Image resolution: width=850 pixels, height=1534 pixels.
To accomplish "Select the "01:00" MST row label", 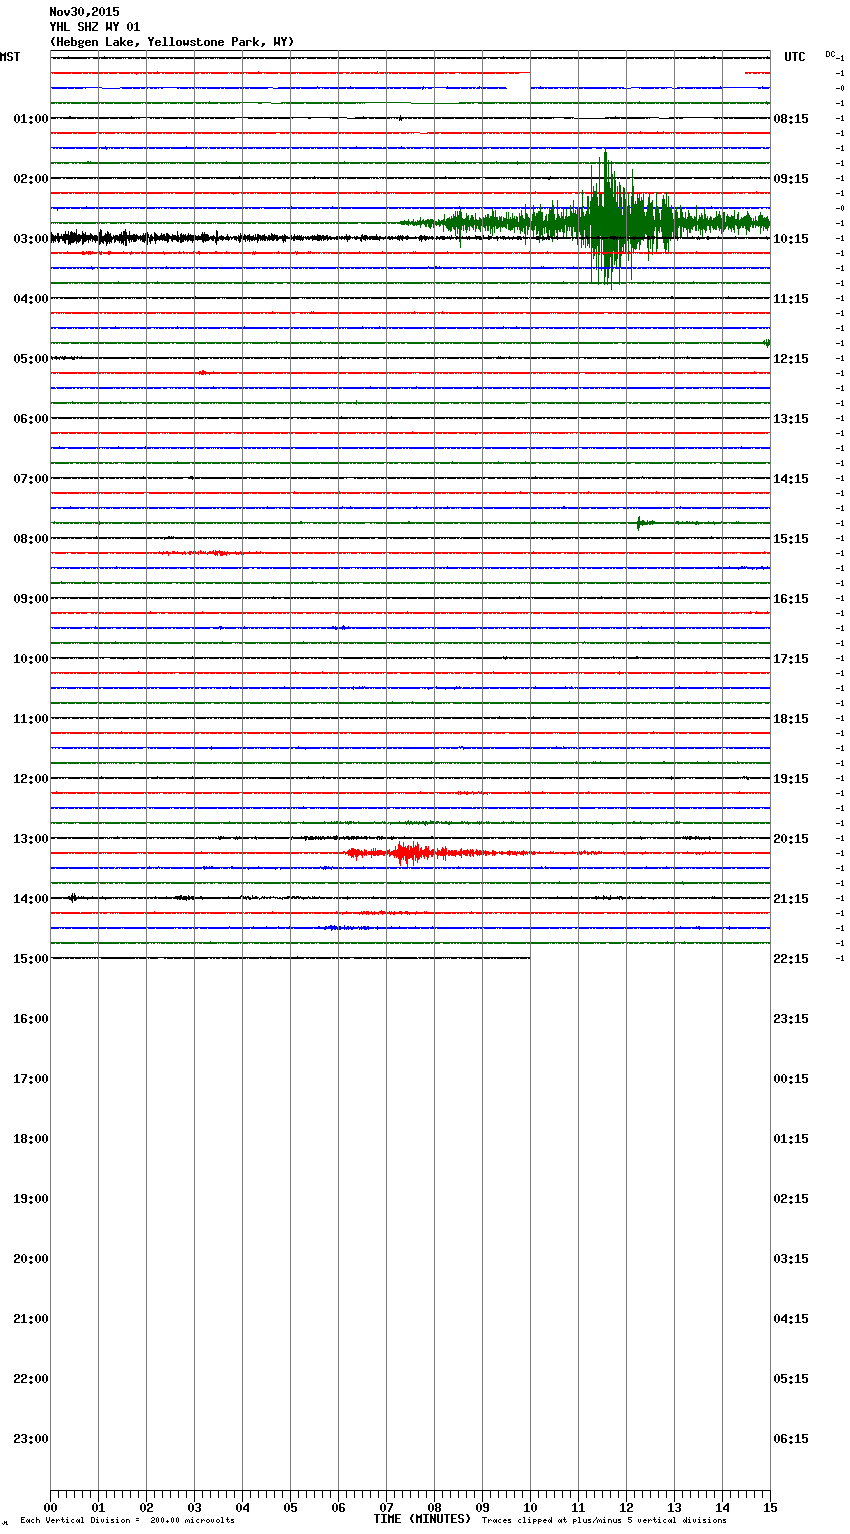I will [31, 119].
